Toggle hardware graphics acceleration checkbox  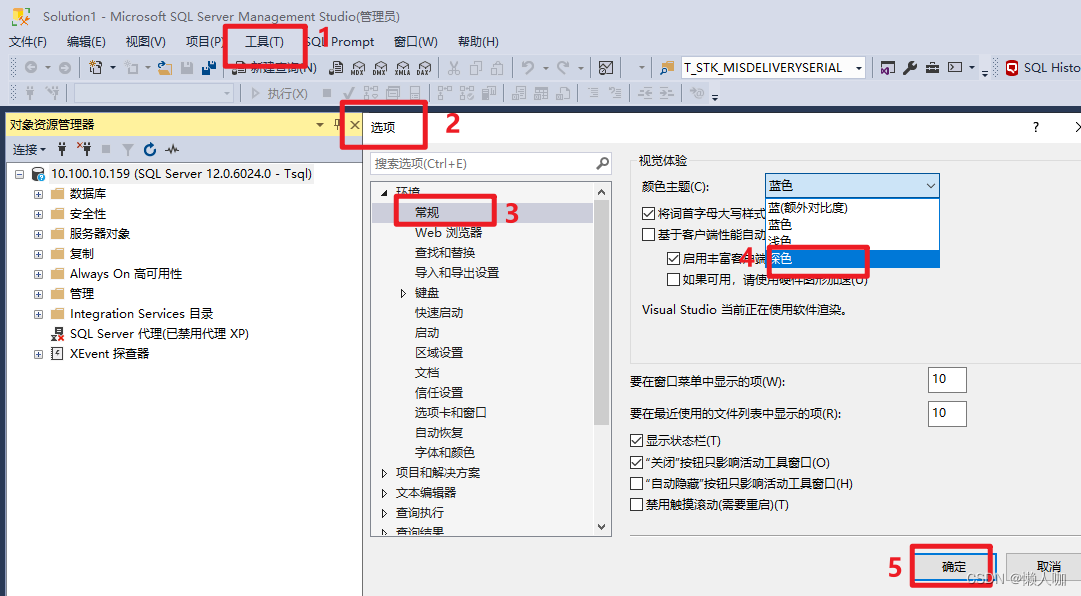coord(674,279)
